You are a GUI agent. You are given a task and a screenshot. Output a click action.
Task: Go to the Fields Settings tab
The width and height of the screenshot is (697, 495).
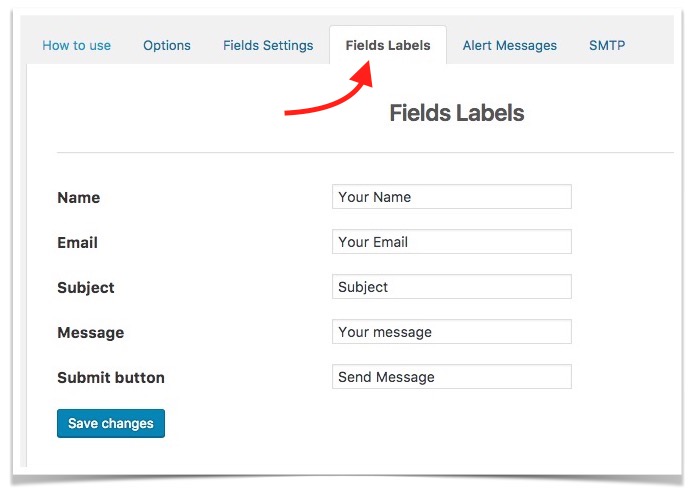pos(267,45)
